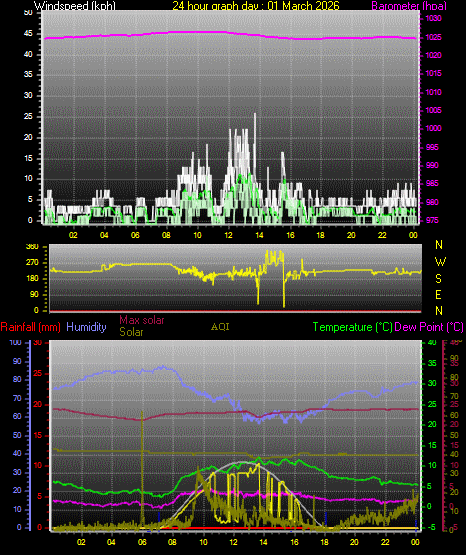
Task: Click the 'Humidity' legend label
Action: 86,327
